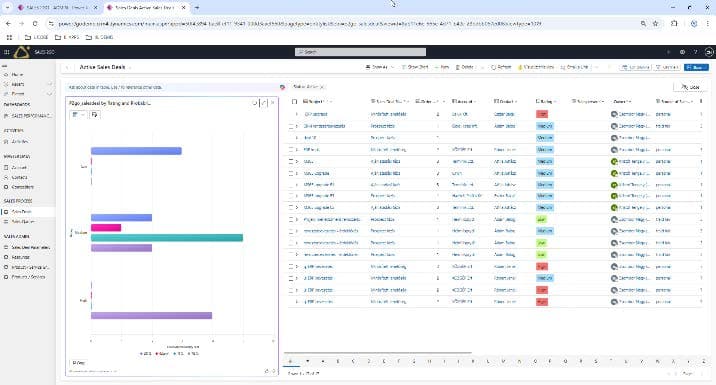Select All in the alphabet jump bar
The width and height of the screenshot is (716, 385).
pyautogui.click(x=290, y=361)
